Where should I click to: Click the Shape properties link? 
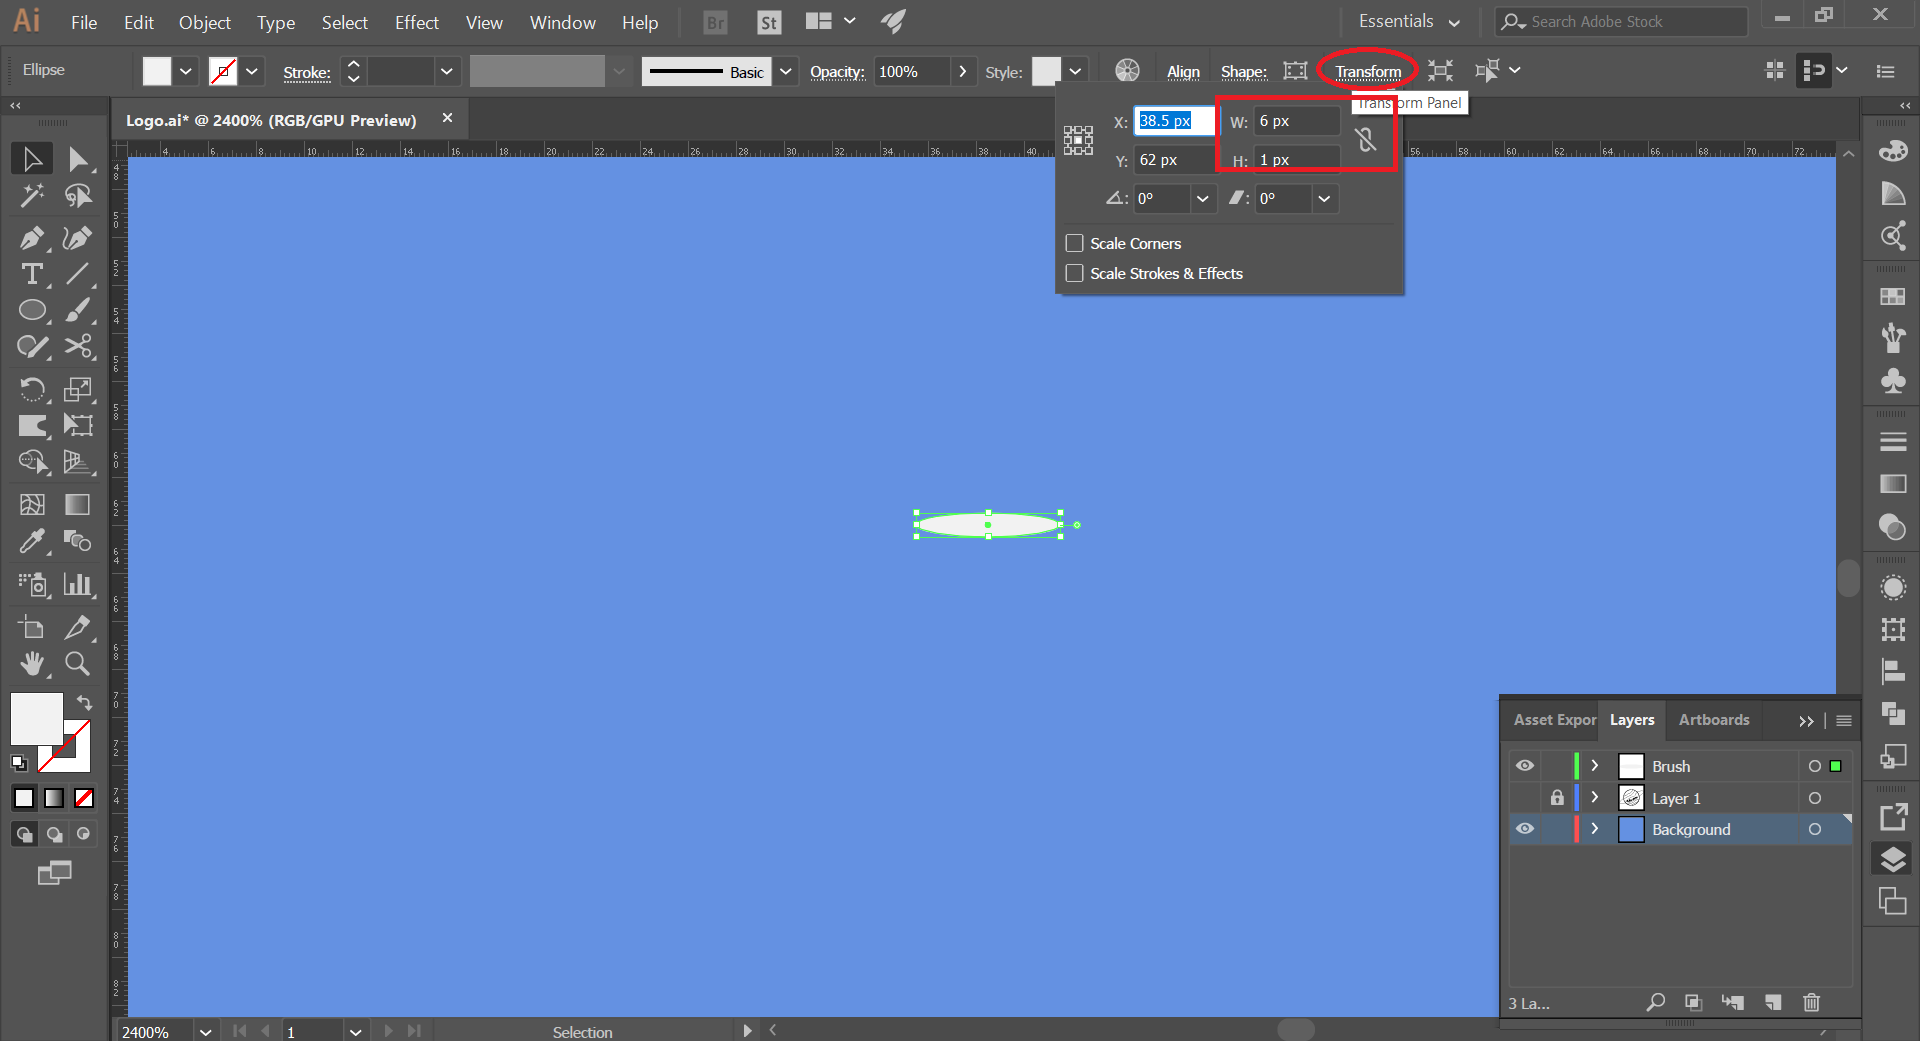point(1243,72)
